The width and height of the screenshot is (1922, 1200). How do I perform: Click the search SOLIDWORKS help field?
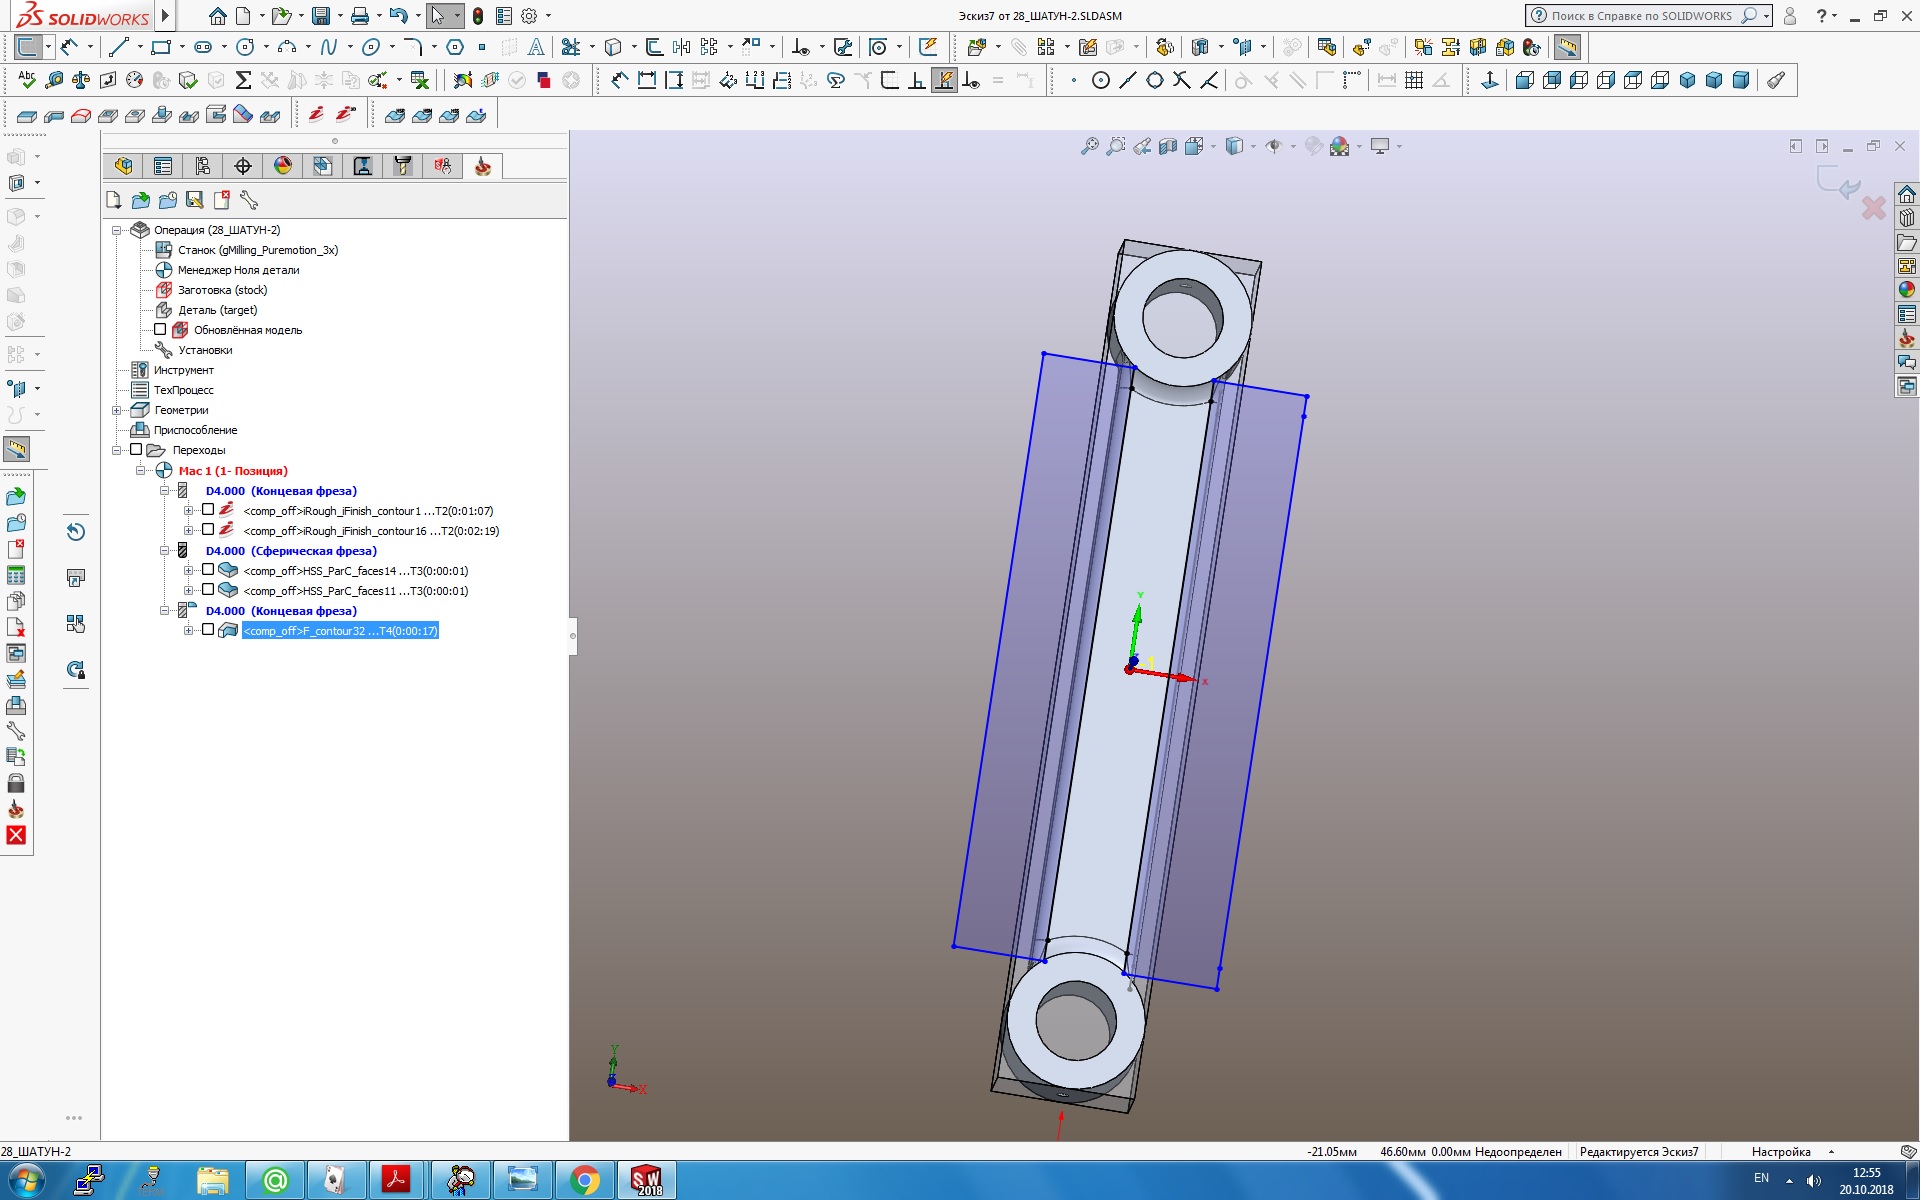(x=1640, y=16)
